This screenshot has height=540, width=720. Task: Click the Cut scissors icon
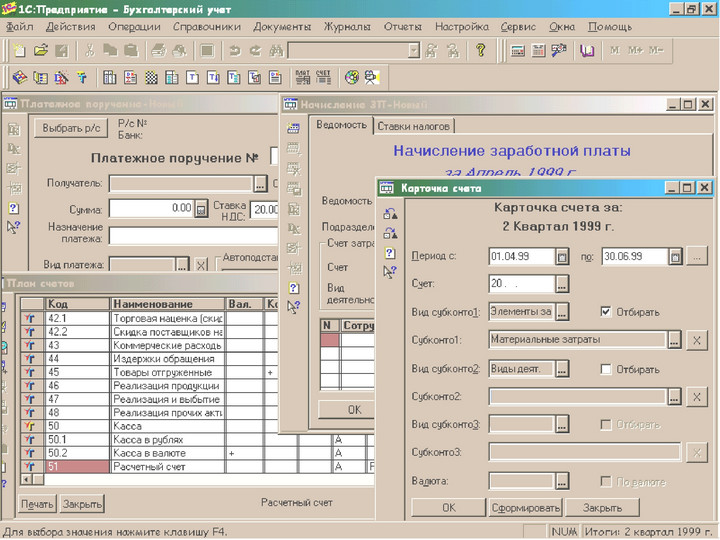tap(89, 50)
